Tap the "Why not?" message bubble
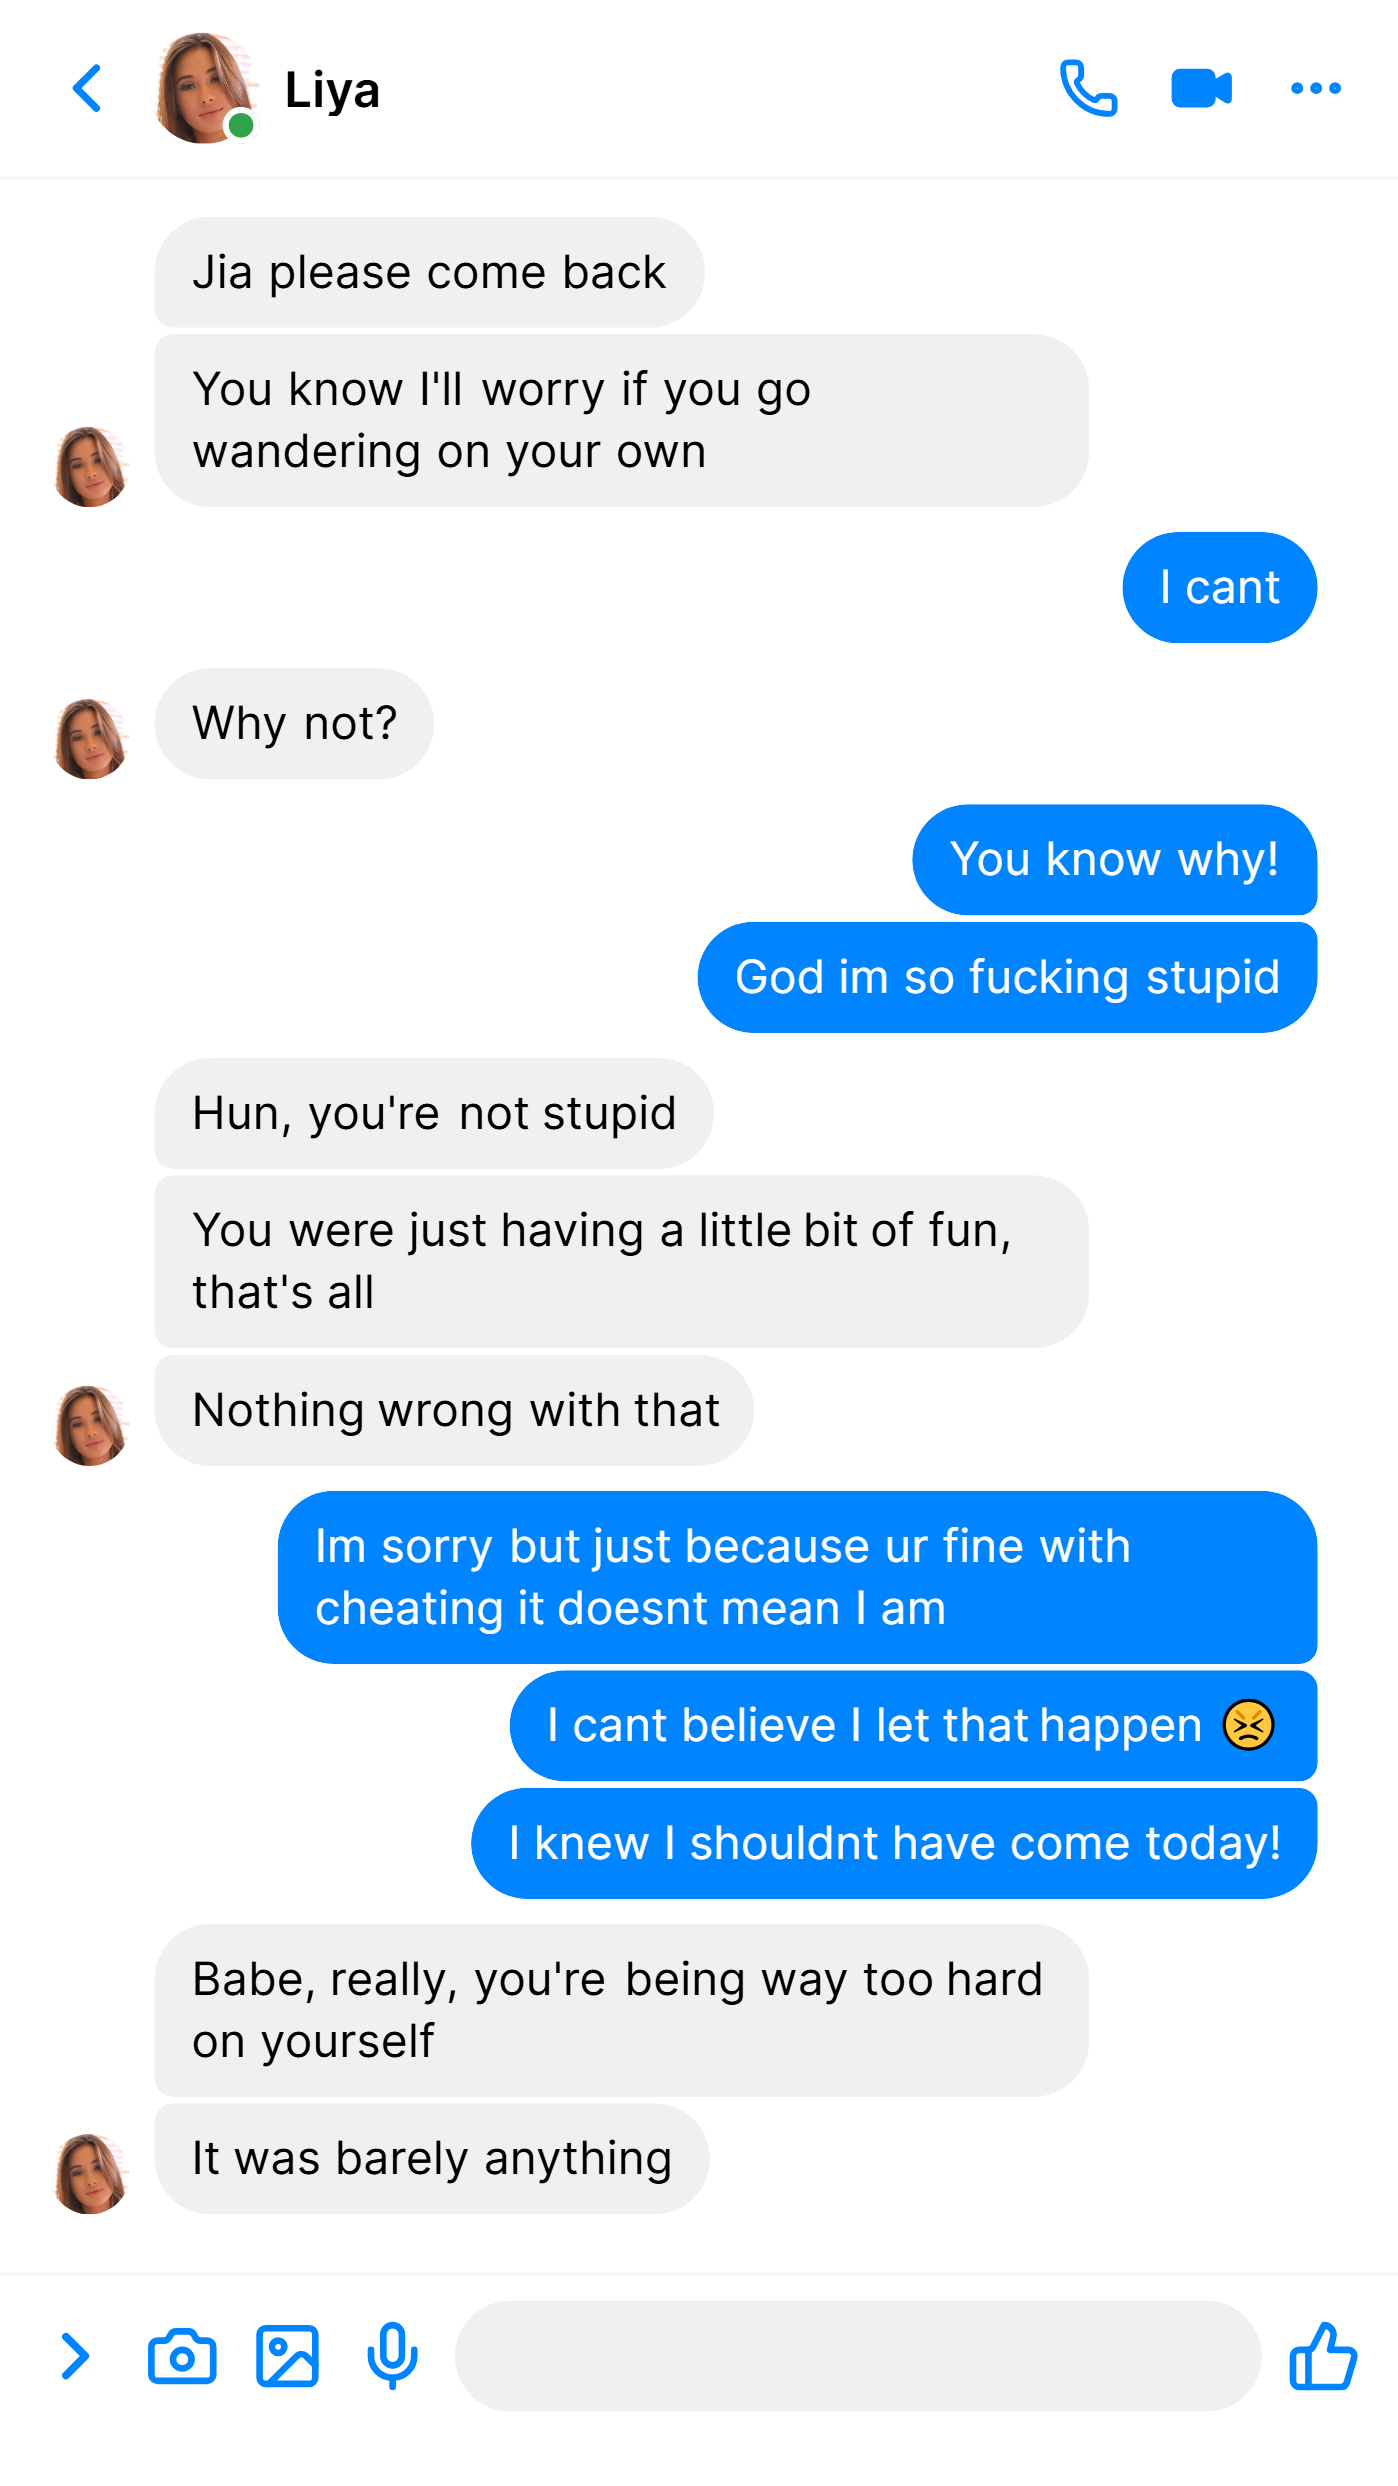 (x=294, y=723)
